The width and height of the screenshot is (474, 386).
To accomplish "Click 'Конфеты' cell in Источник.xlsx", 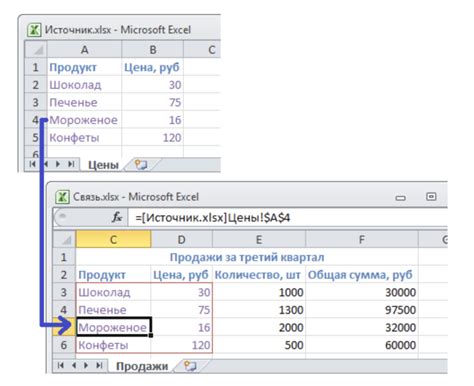I will pos(84,137).
